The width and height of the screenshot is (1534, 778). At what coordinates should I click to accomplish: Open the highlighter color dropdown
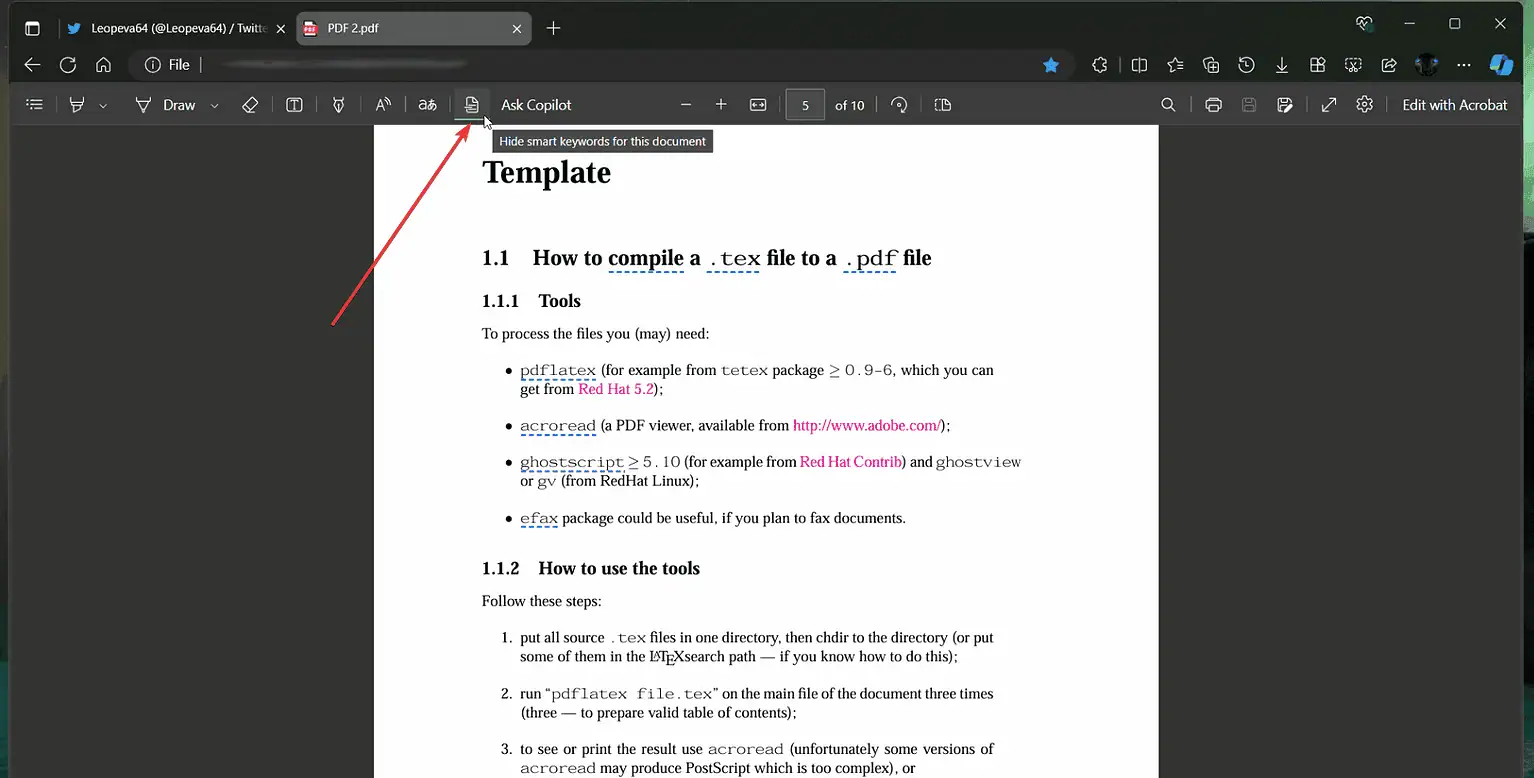[103, 104]
